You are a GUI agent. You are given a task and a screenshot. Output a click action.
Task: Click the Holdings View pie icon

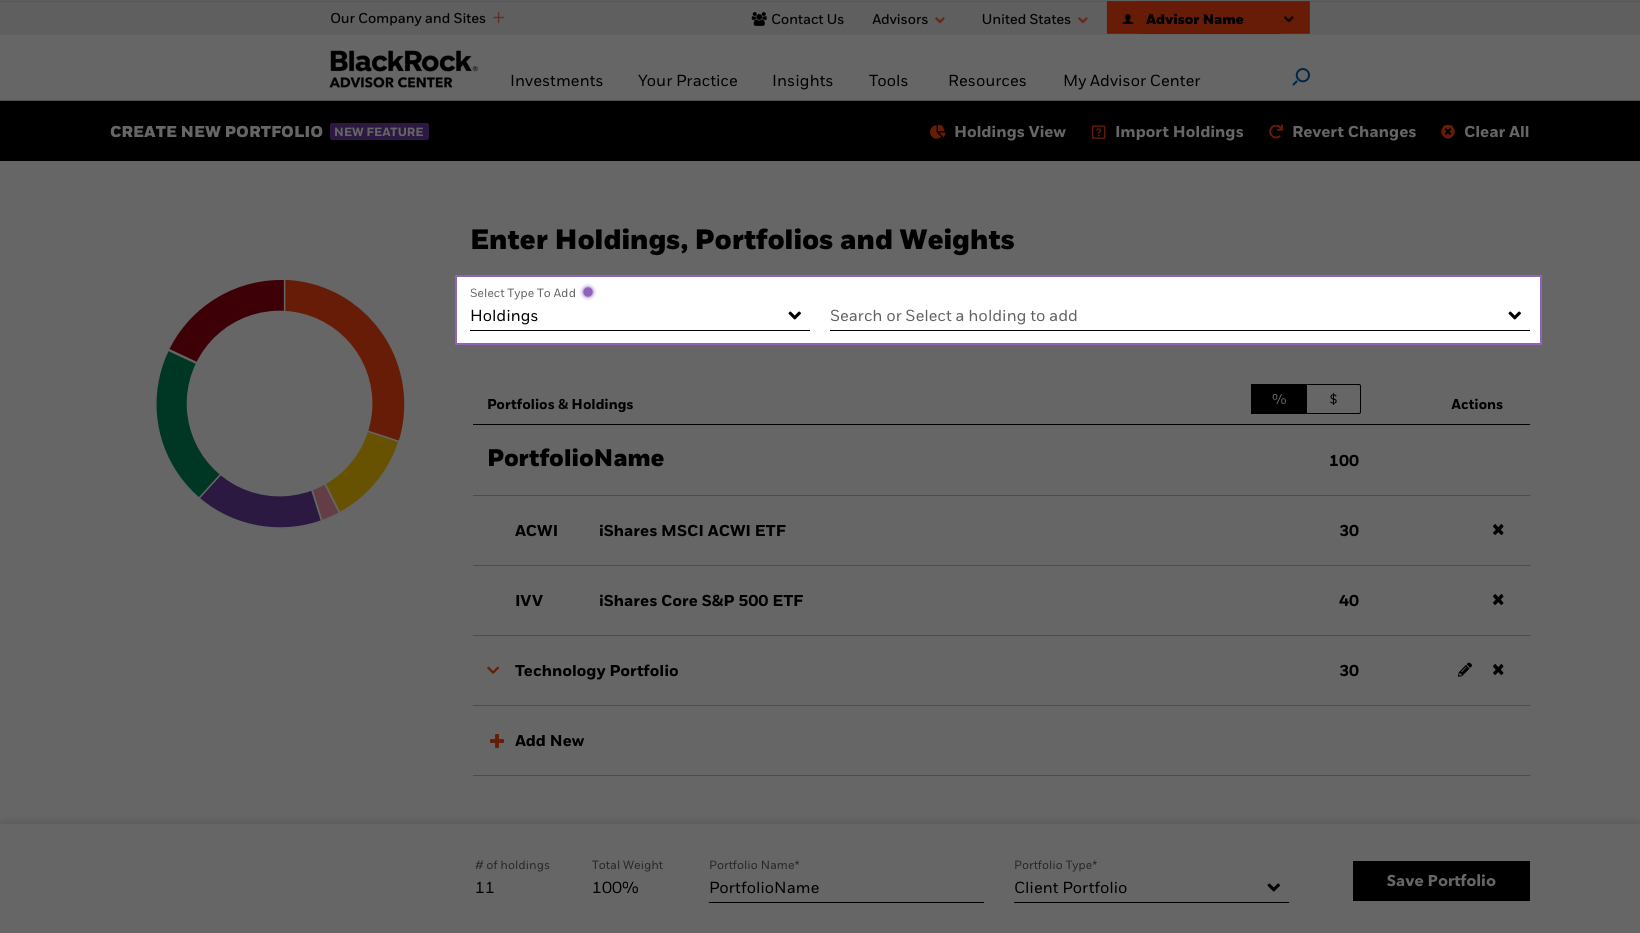click(x=937, y=132)
